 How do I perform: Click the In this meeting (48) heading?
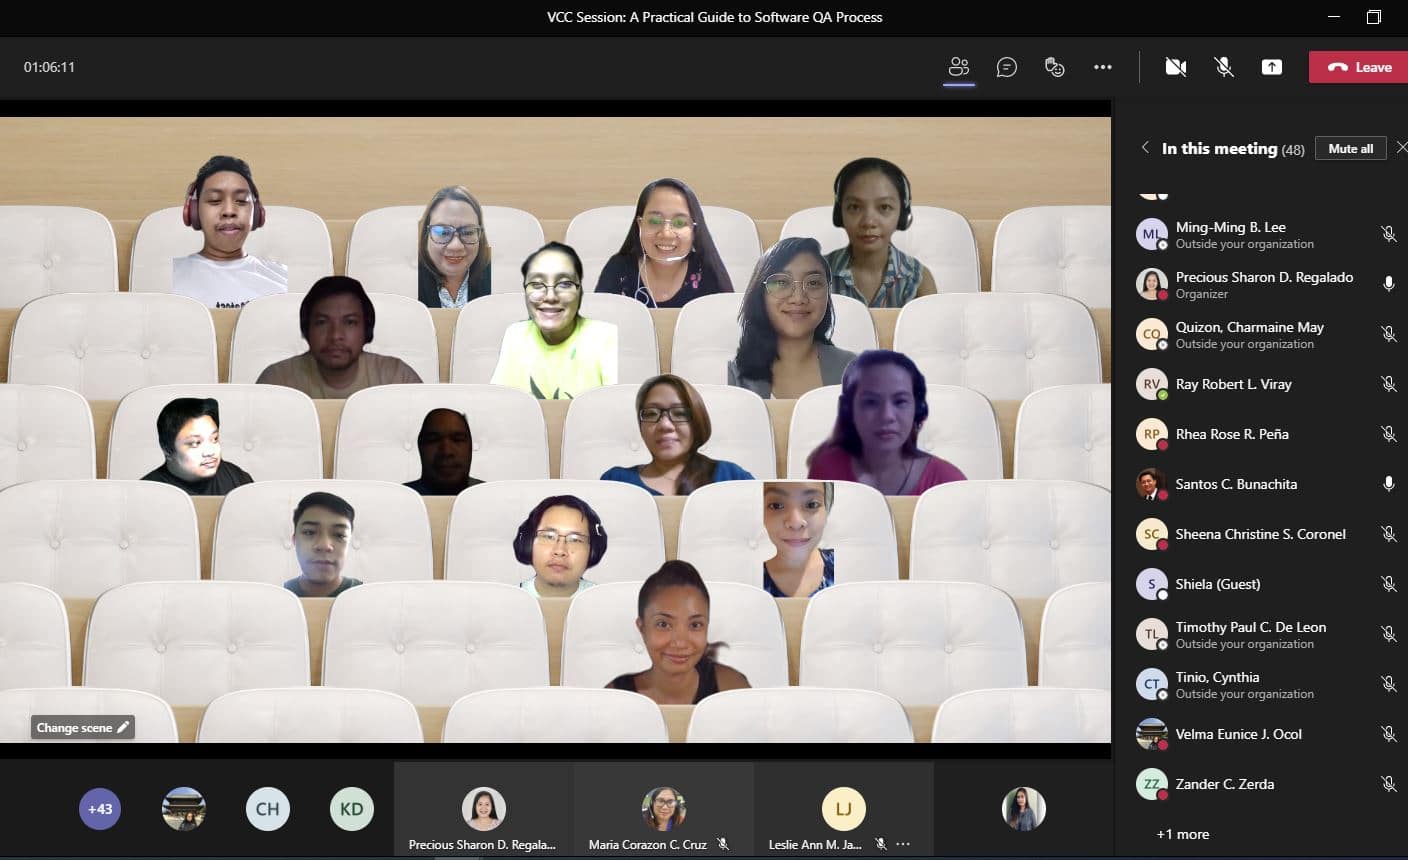tap(1233, 148)
